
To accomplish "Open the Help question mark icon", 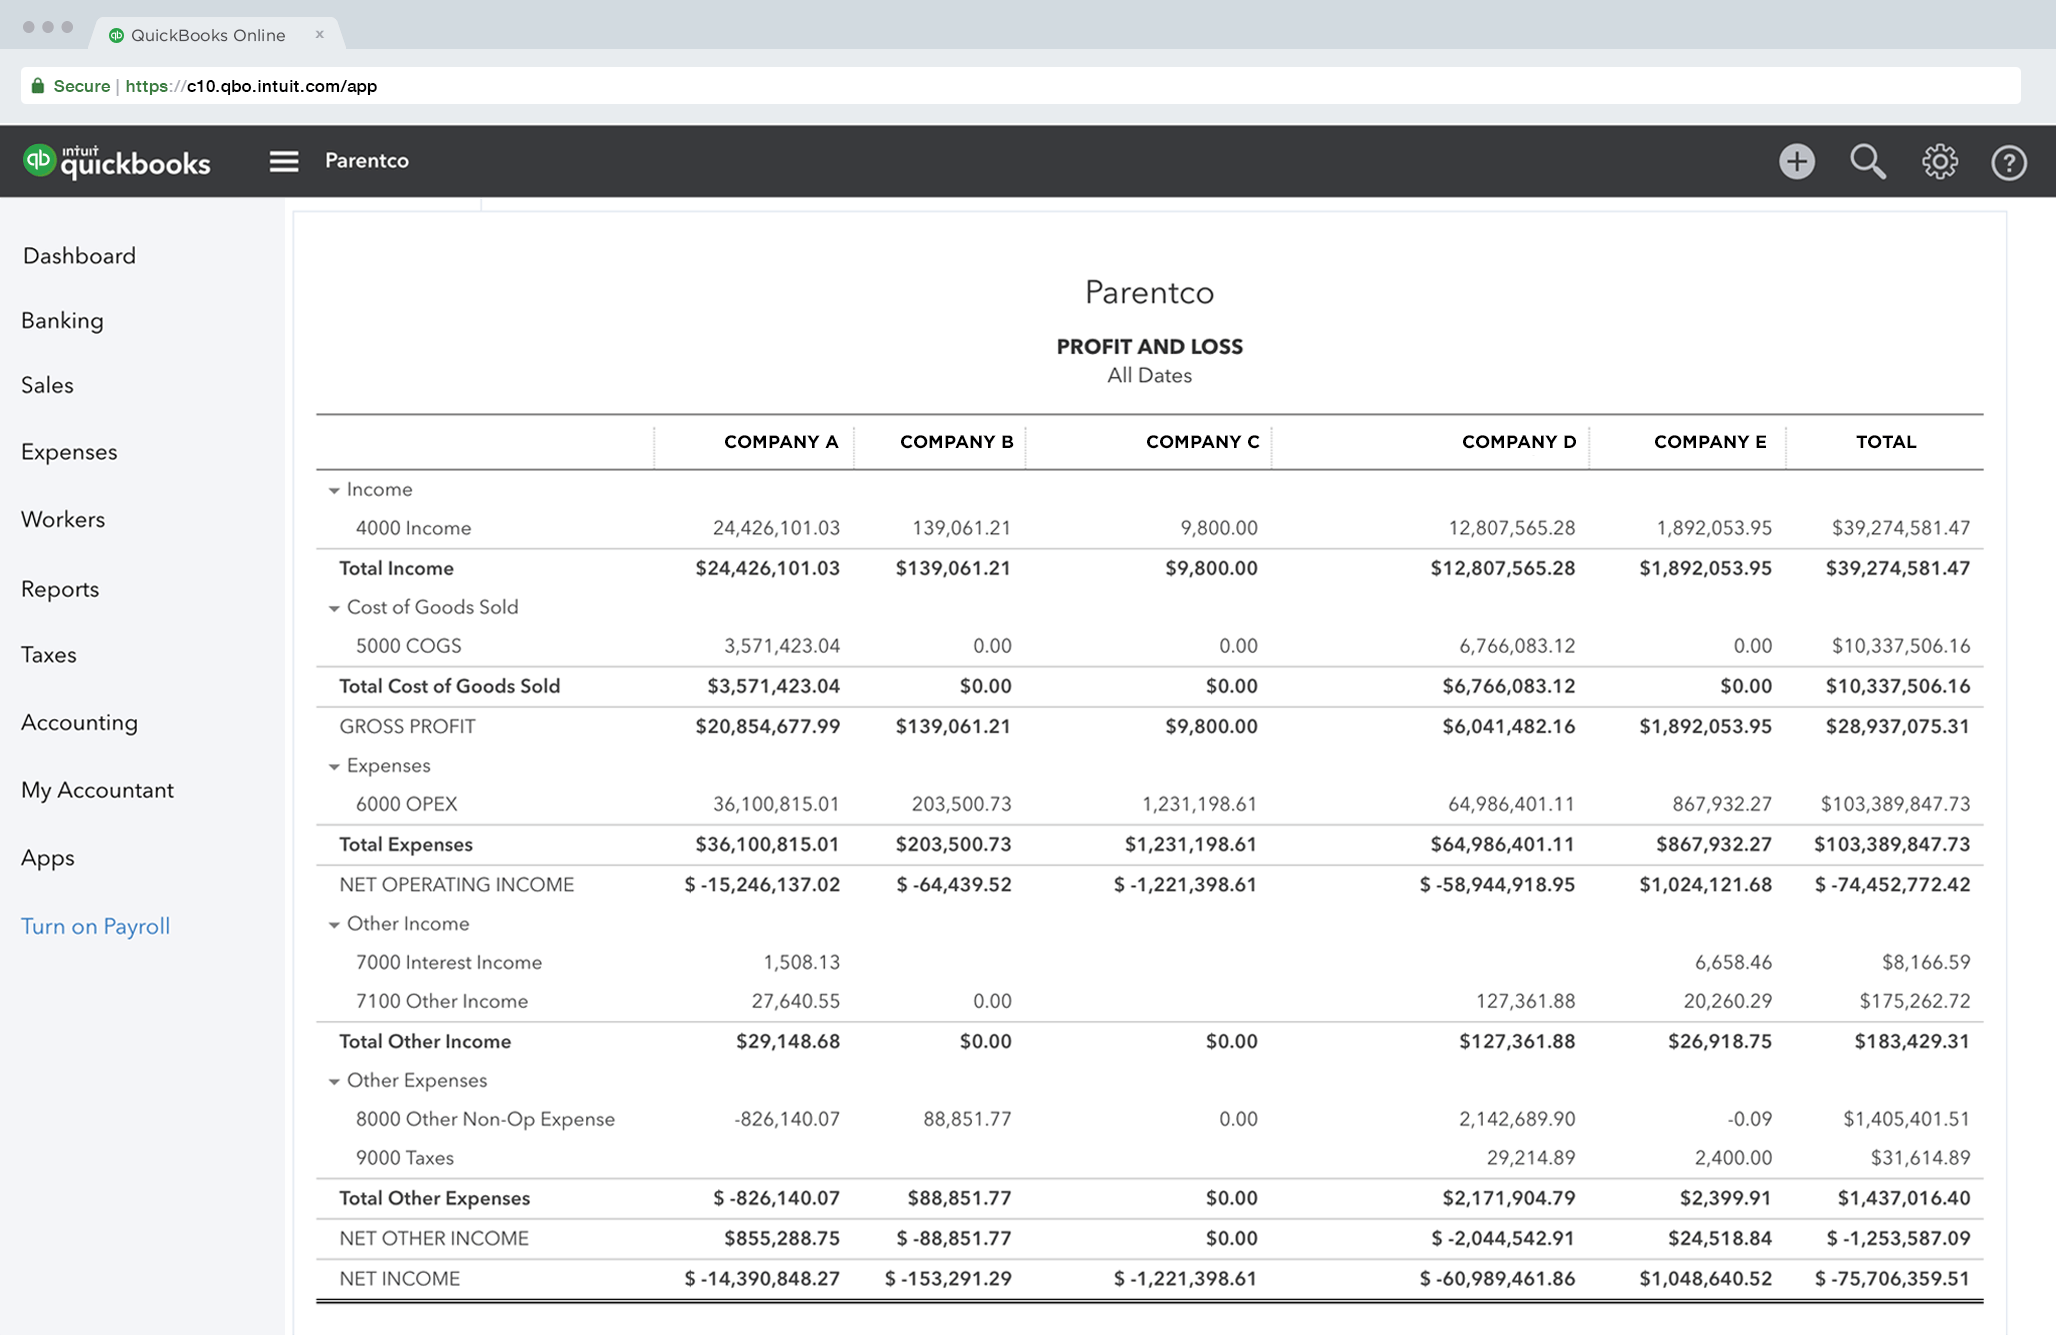I will [x=2008, y=162].
